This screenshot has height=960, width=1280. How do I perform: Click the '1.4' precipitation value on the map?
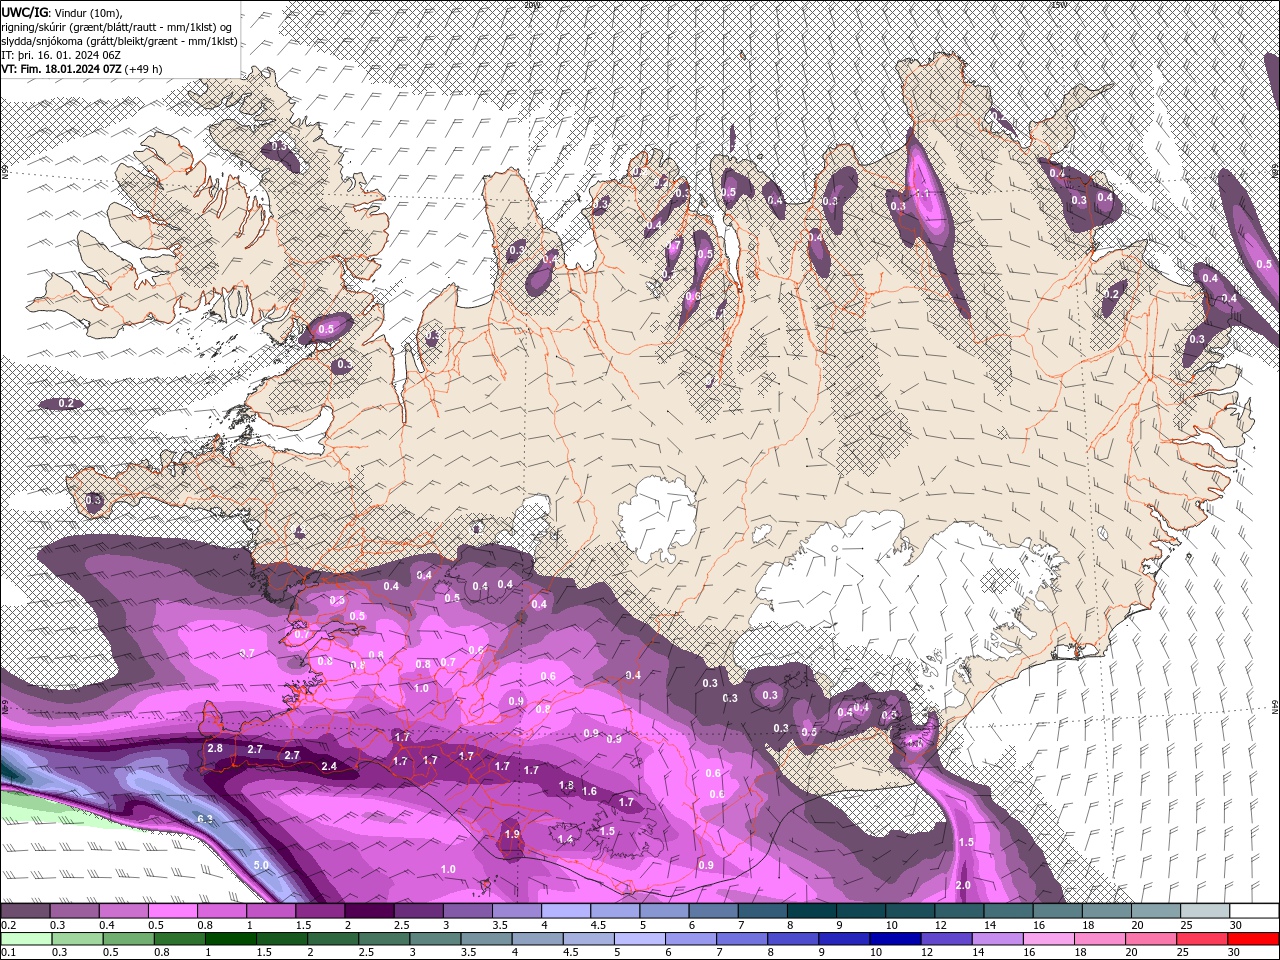[567, 839]
